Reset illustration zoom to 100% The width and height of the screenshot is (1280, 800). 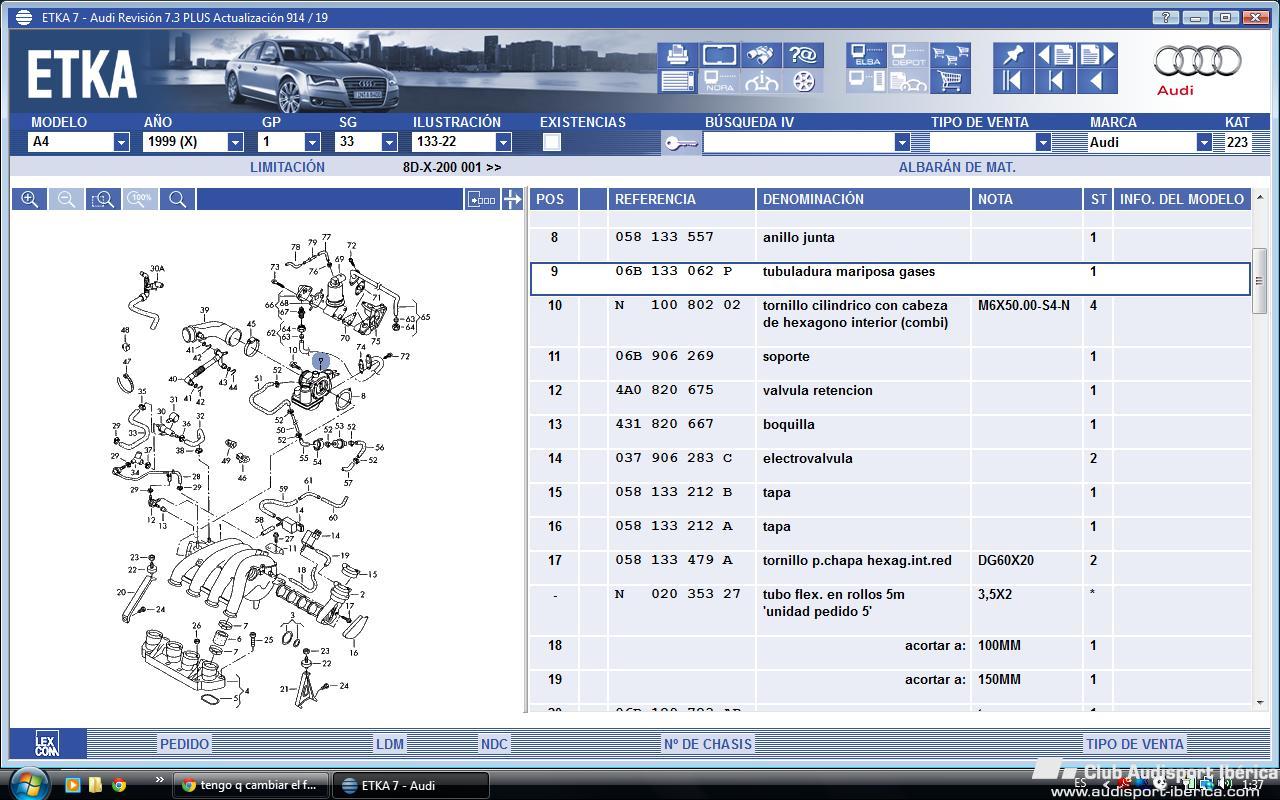(140, 199)
